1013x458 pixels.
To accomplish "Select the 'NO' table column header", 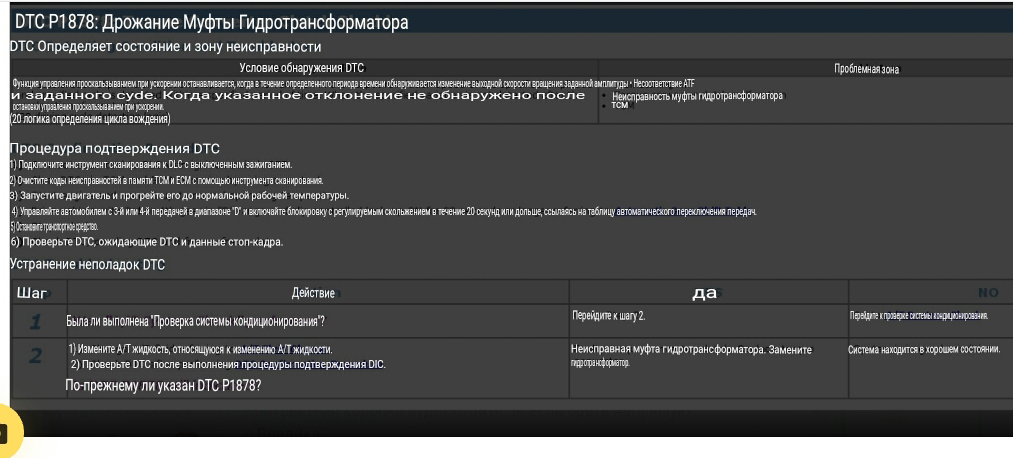I will pyautogui.click(x=987, y=293).
